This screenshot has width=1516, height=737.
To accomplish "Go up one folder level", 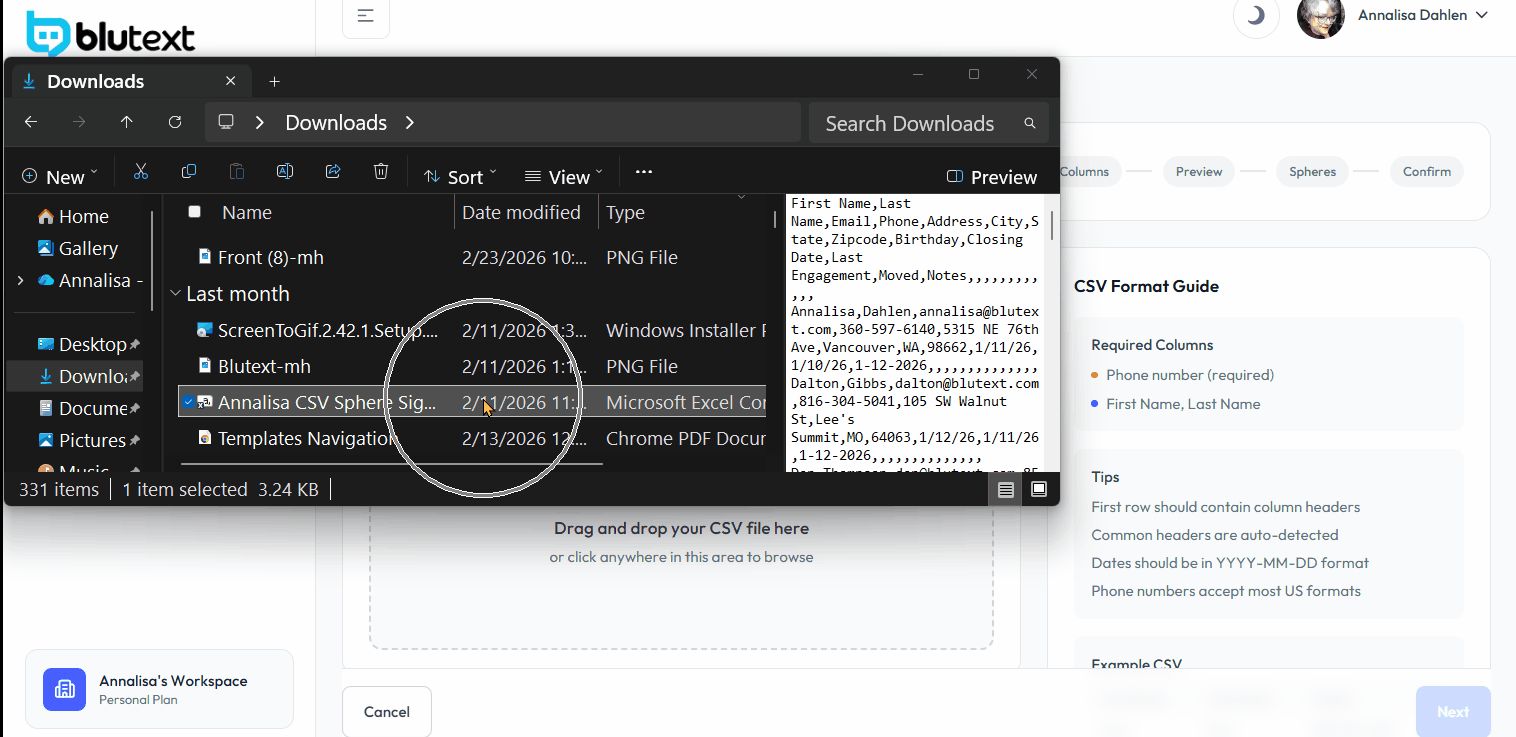I will point(126,122).
